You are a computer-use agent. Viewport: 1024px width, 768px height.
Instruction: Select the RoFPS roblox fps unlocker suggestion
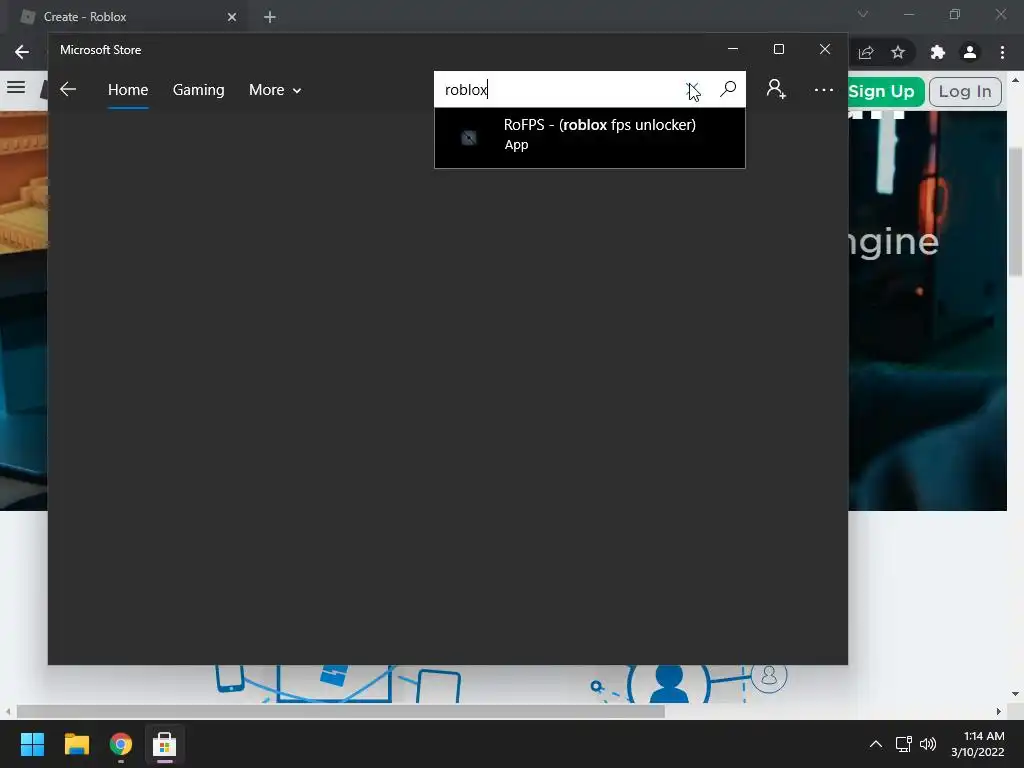click(590, 137)
